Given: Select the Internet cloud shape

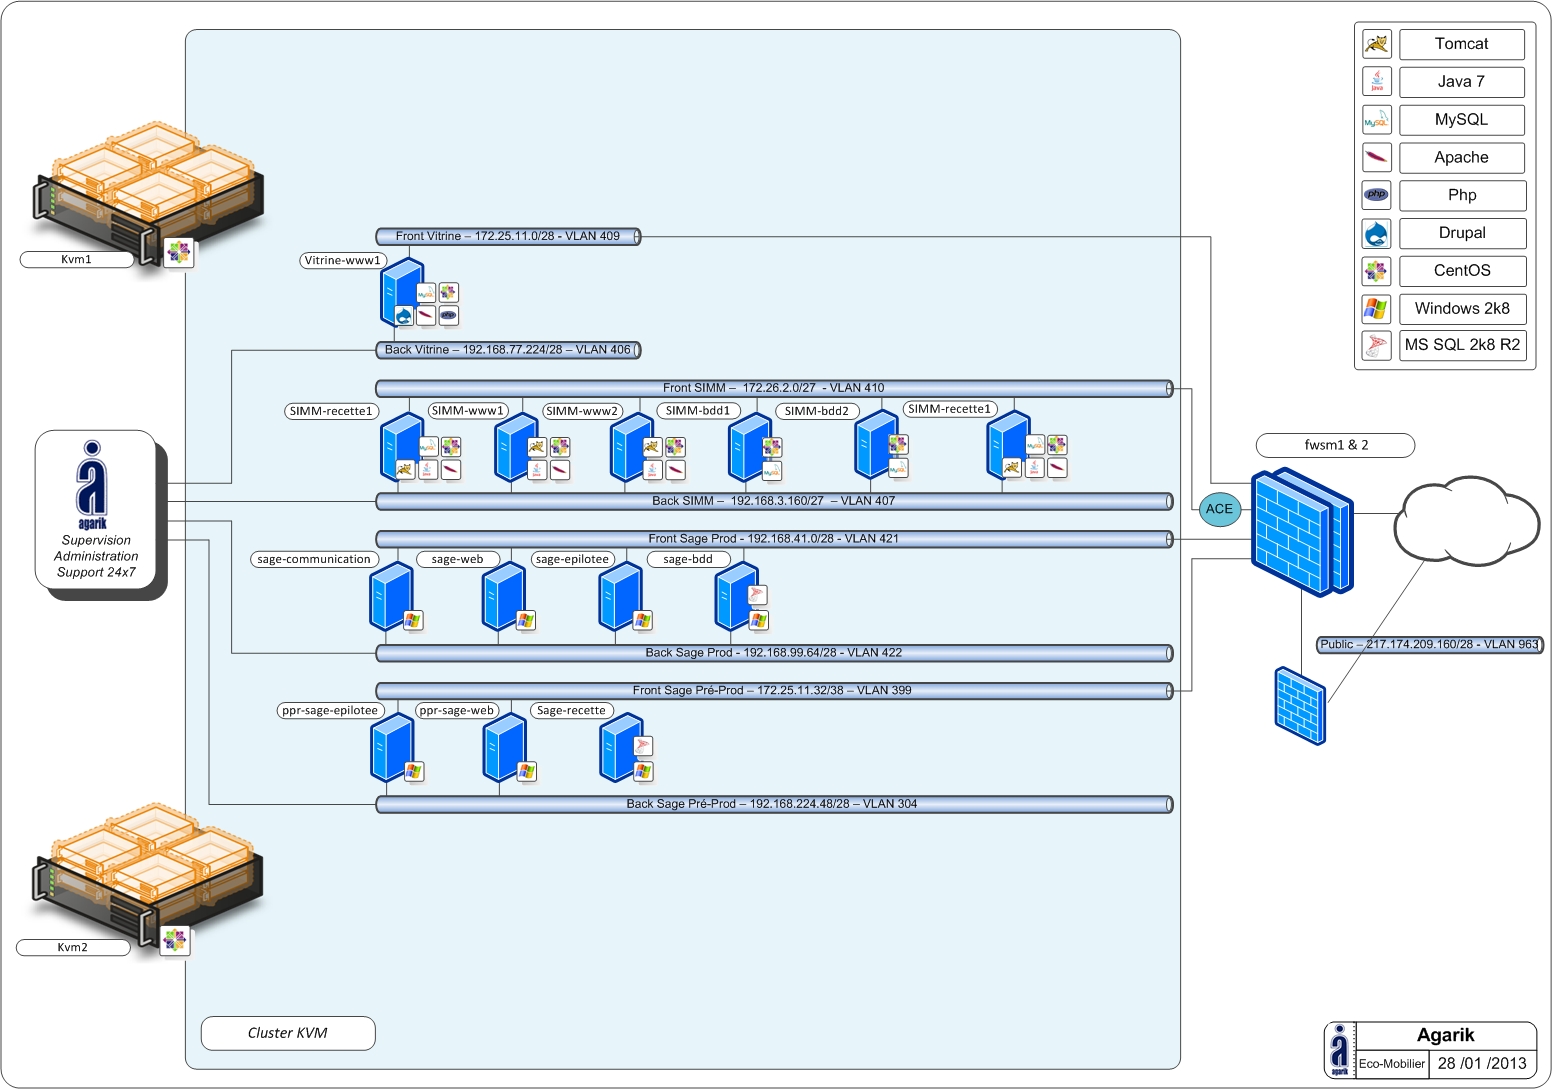Looking at the screenshot, I should coord(1465,520).
